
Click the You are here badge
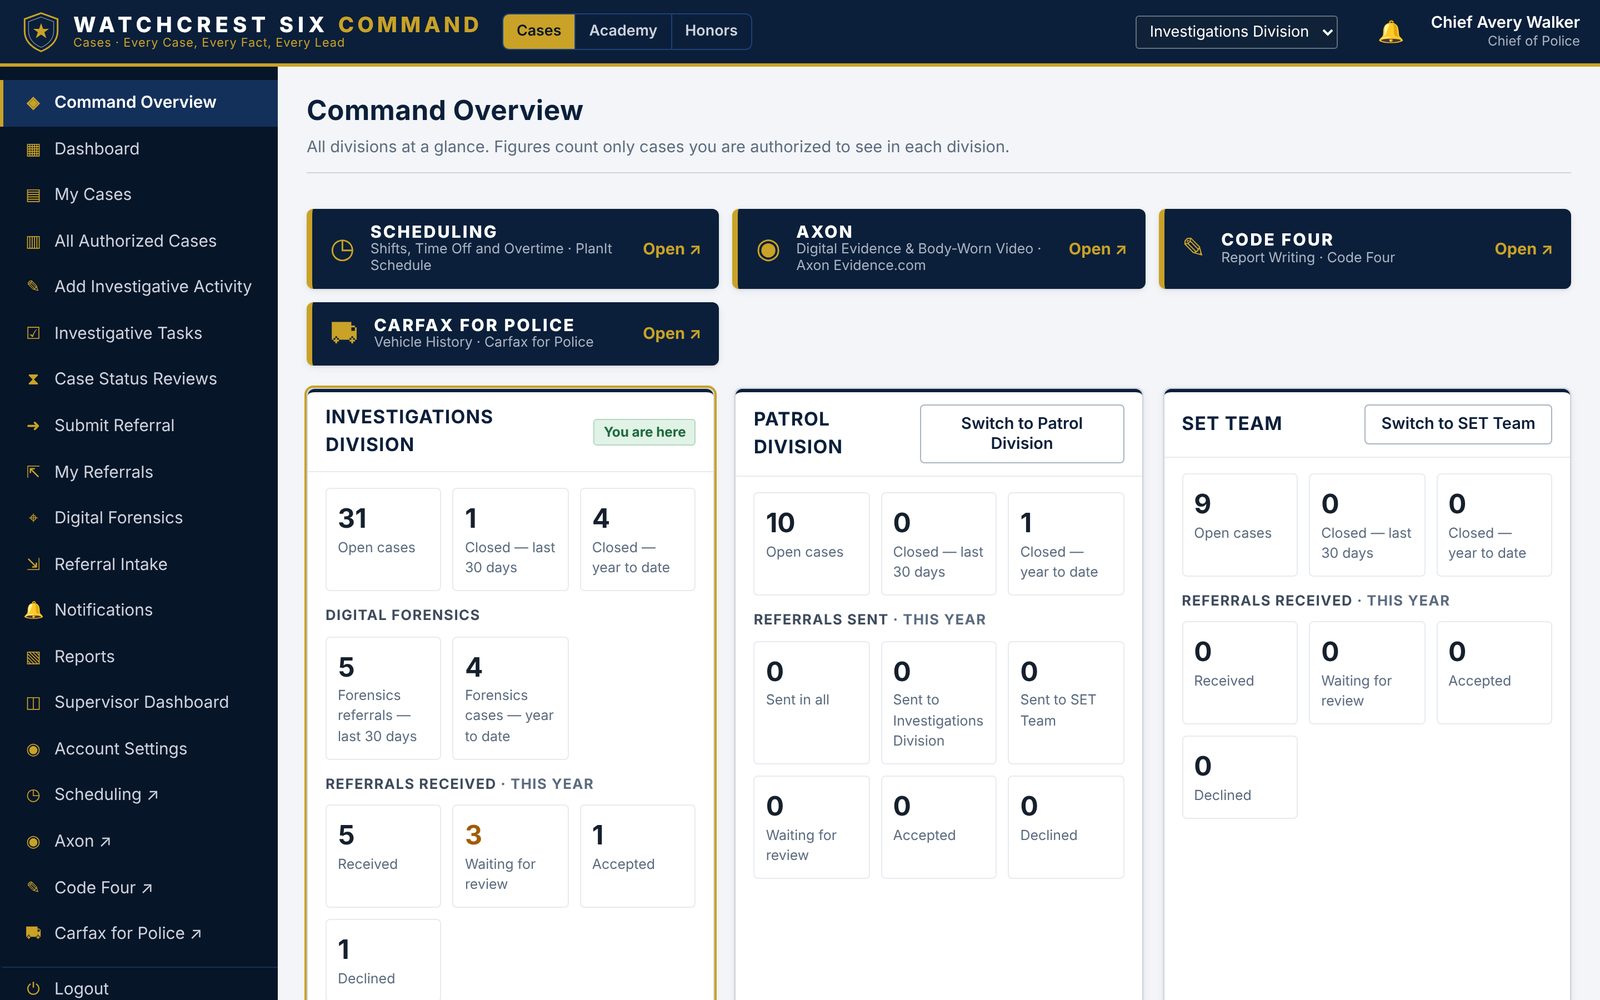pos(644,432)
